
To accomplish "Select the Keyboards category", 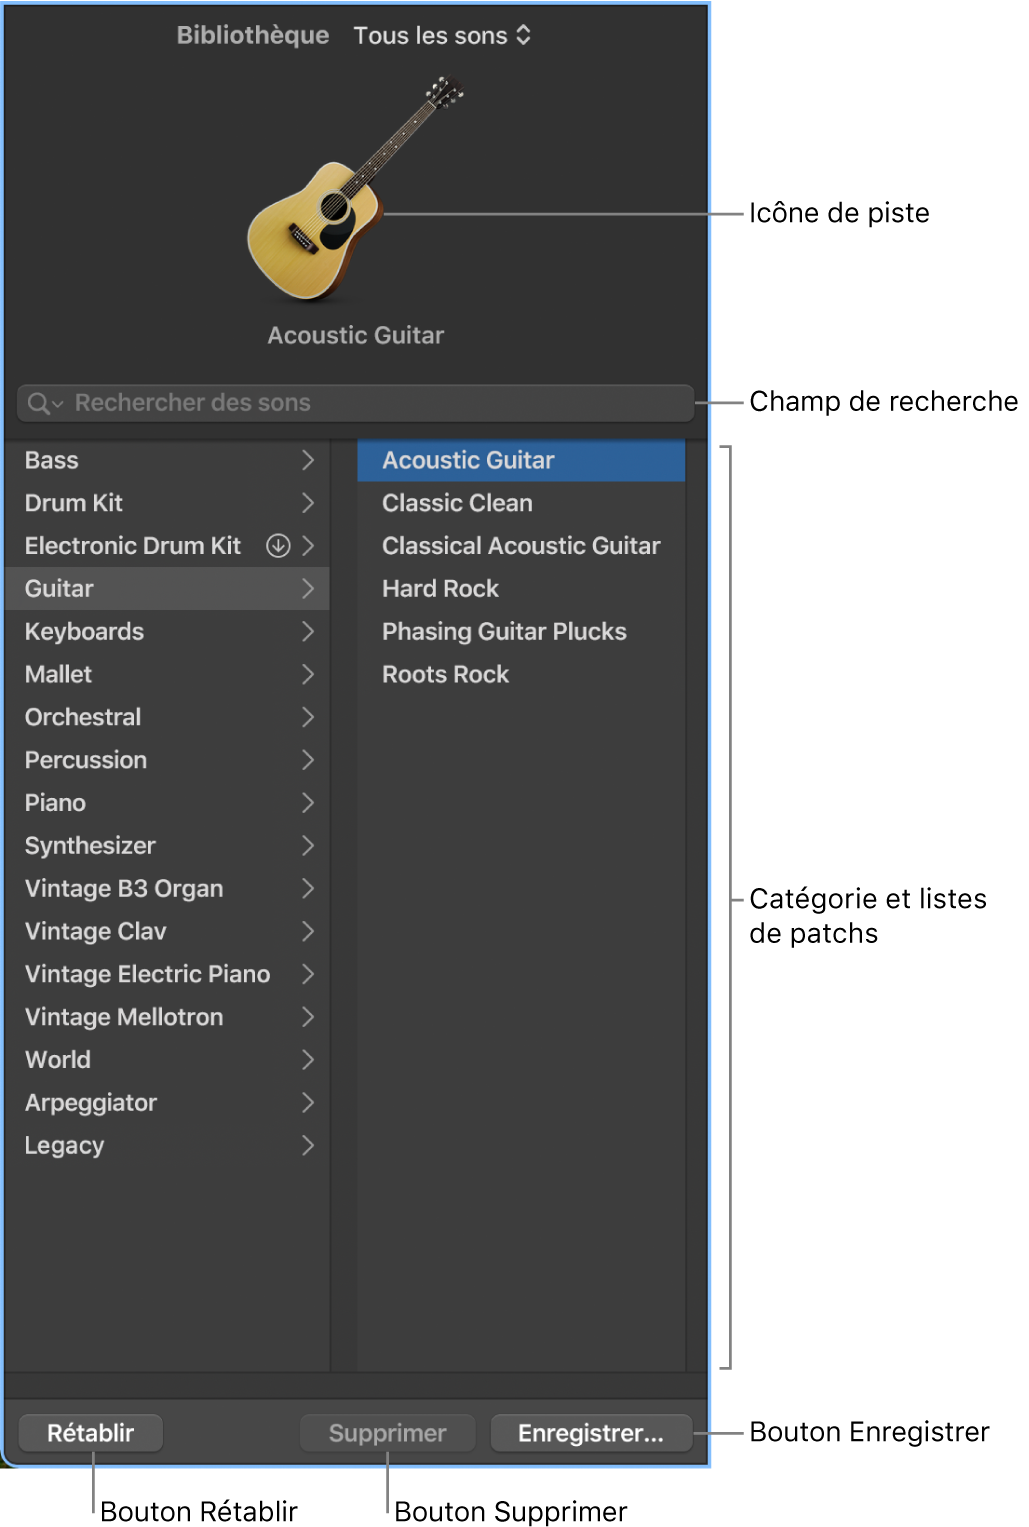I will pos(167,632).
